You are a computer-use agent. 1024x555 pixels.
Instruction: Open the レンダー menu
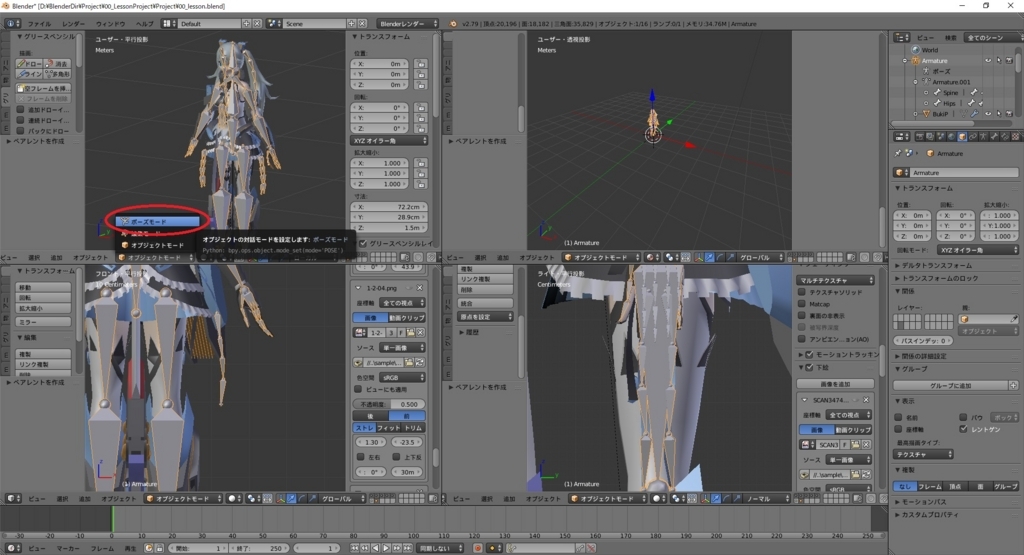tap(73, 24)
